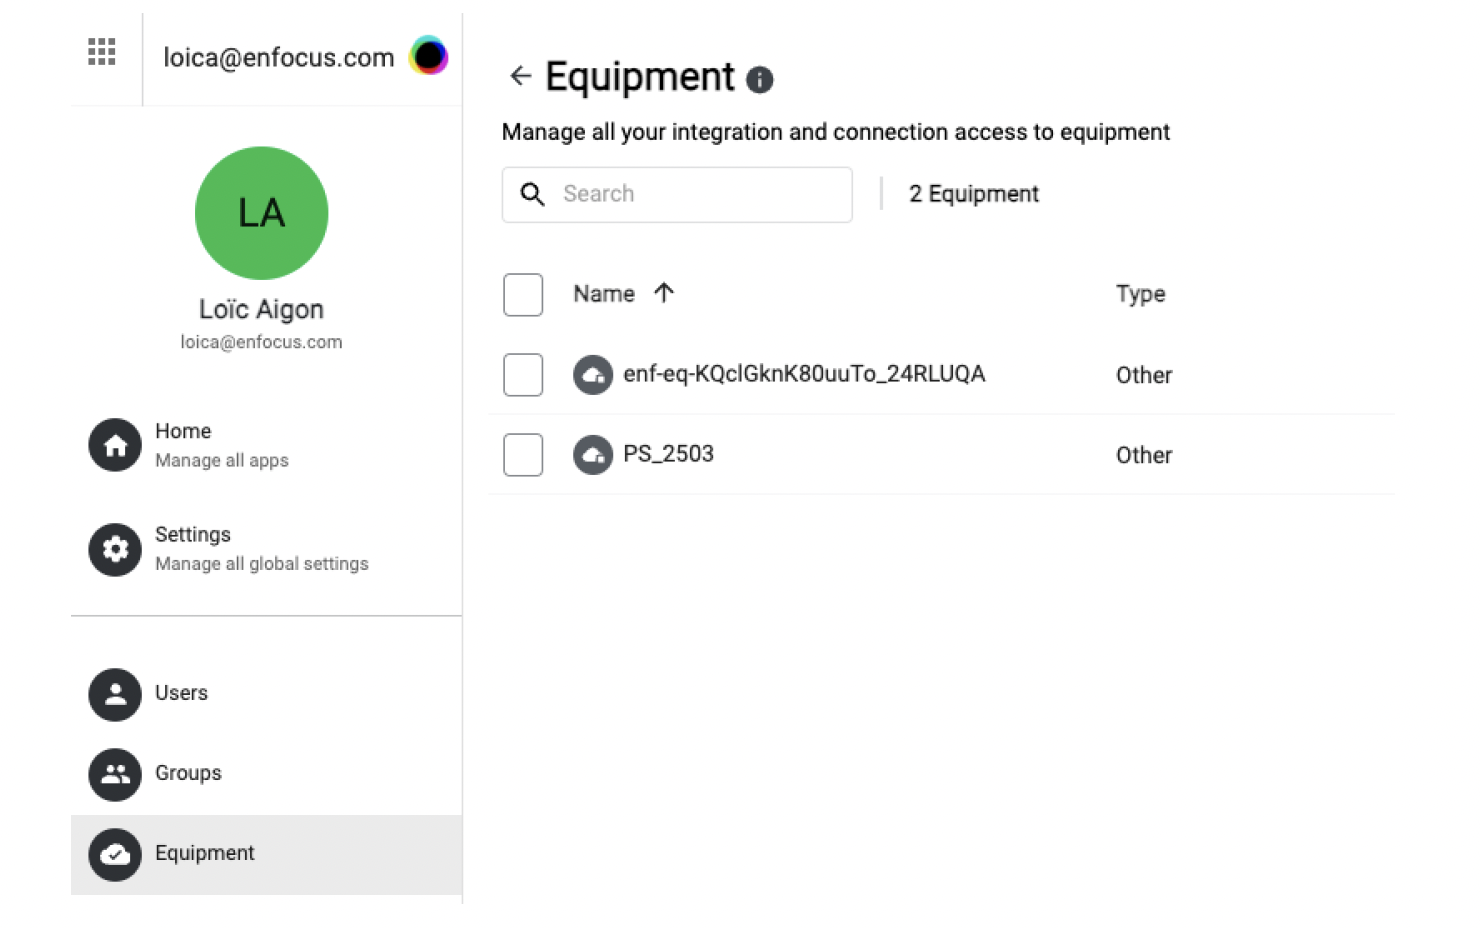Open equipment enf-eq-KQclGknK80uuTo_24RLUQA
1480x928 pixels.
coord(804,374)
